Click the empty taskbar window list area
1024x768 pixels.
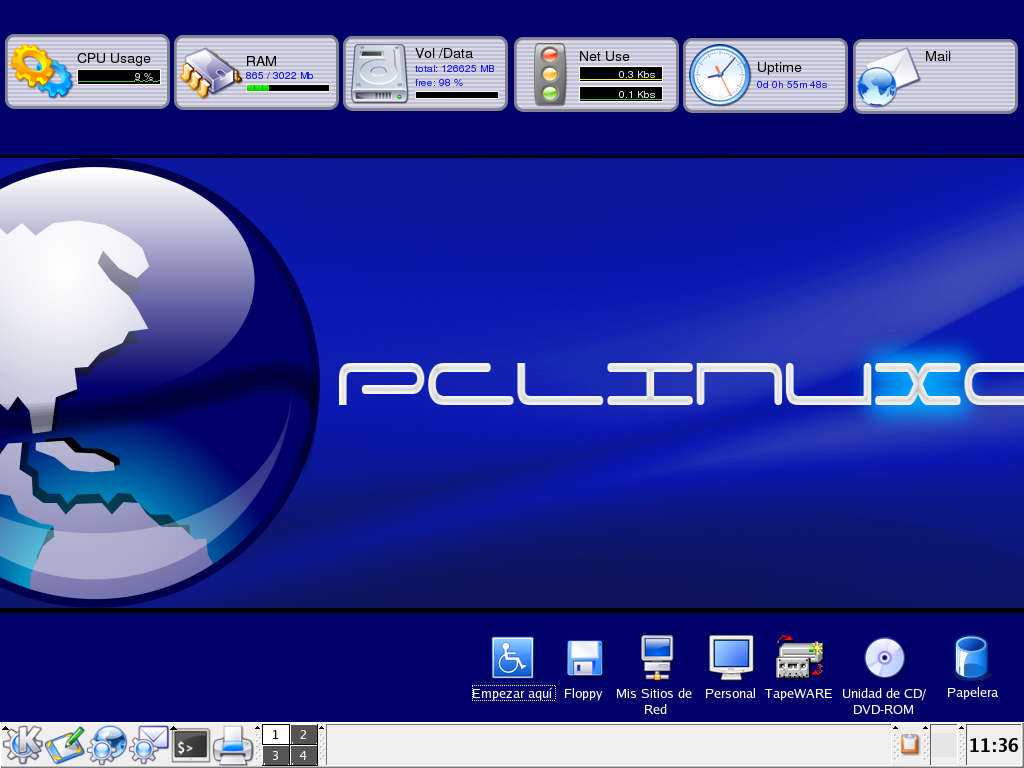tap(609, 745)
